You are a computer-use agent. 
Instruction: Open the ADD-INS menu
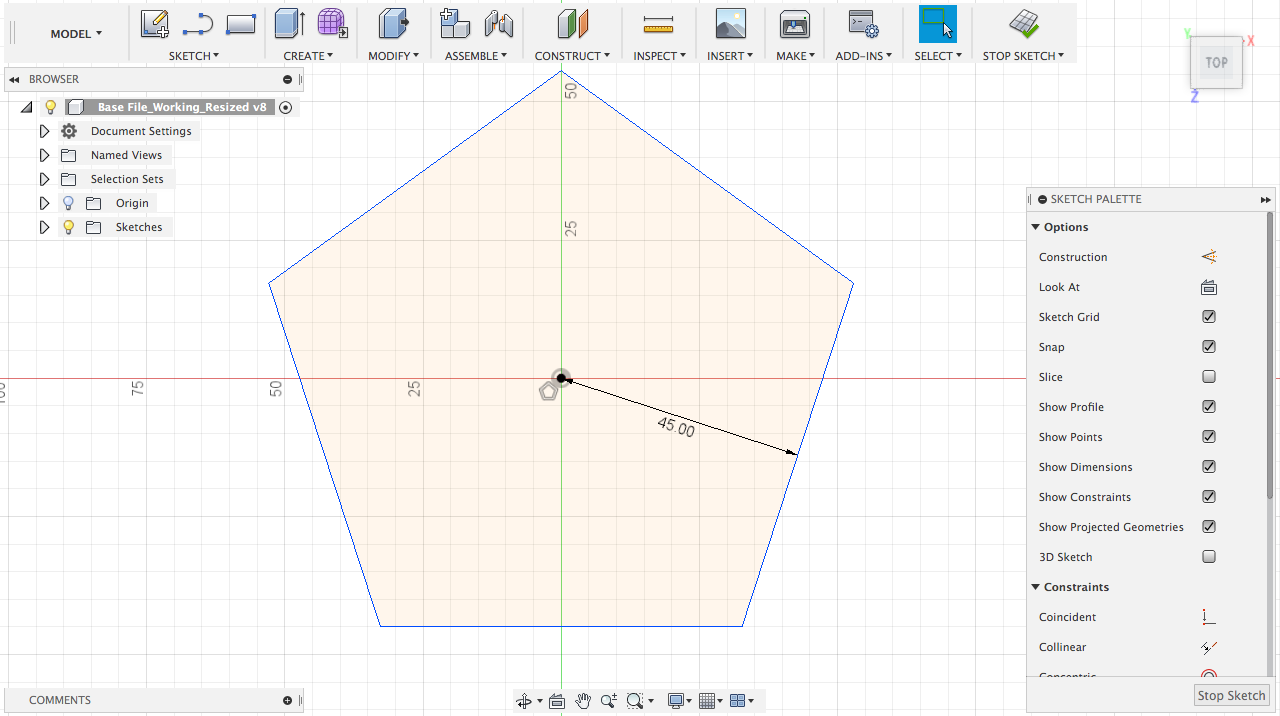click(864, 56)
